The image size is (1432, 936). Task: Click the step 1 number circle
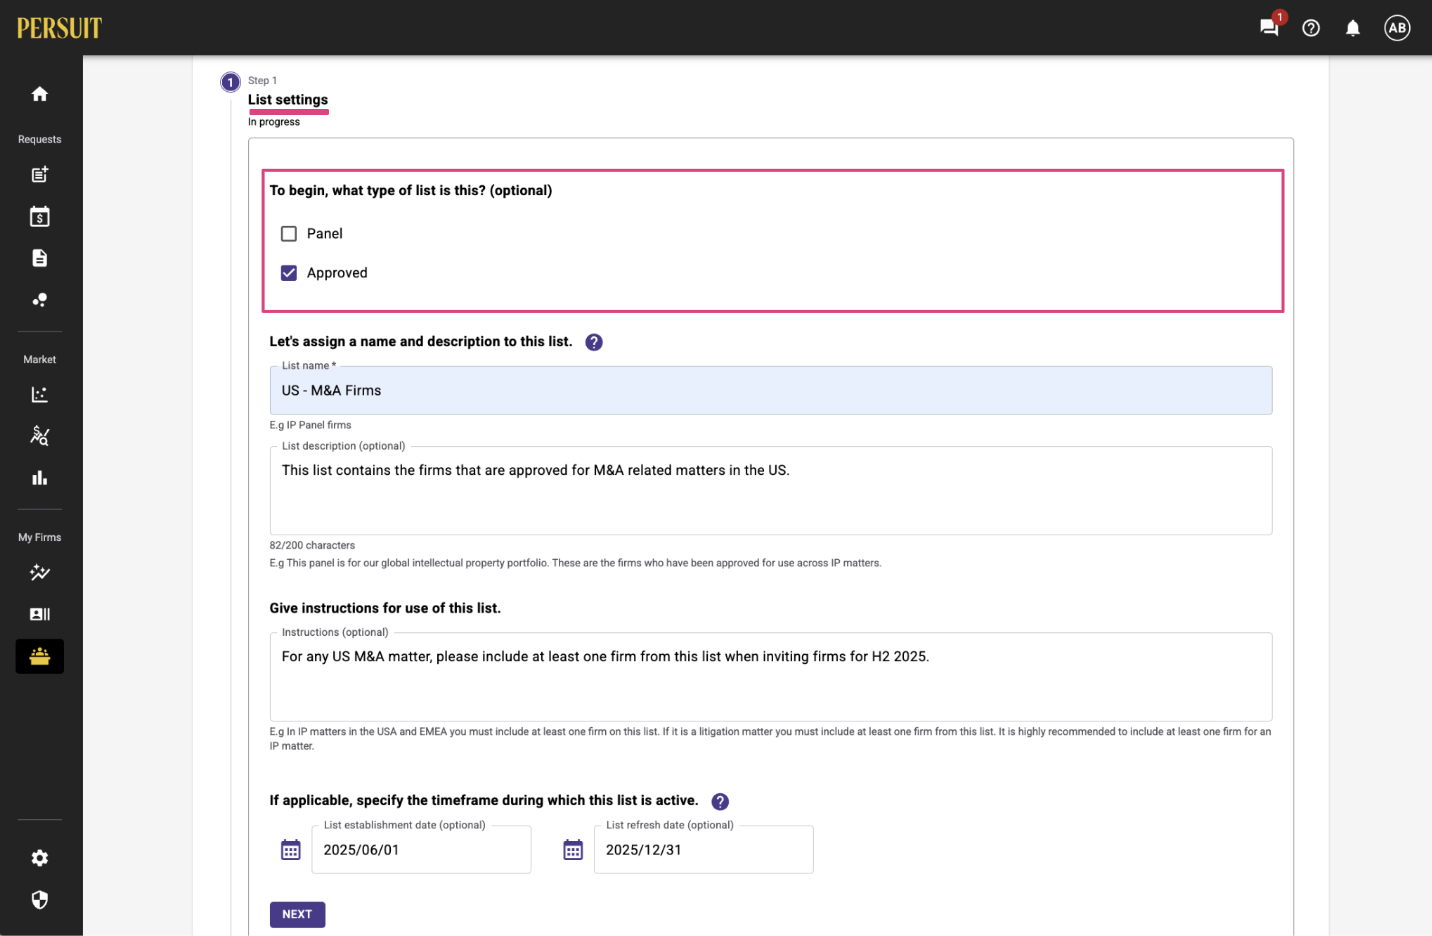[x=231, y=83]
